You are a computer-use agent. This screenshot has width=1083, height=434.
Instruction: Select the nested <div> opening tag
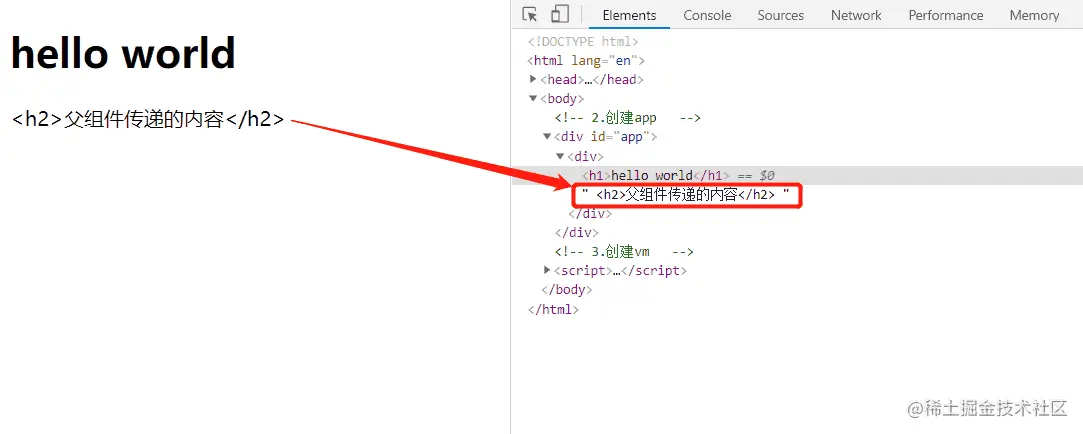(586, 156)
